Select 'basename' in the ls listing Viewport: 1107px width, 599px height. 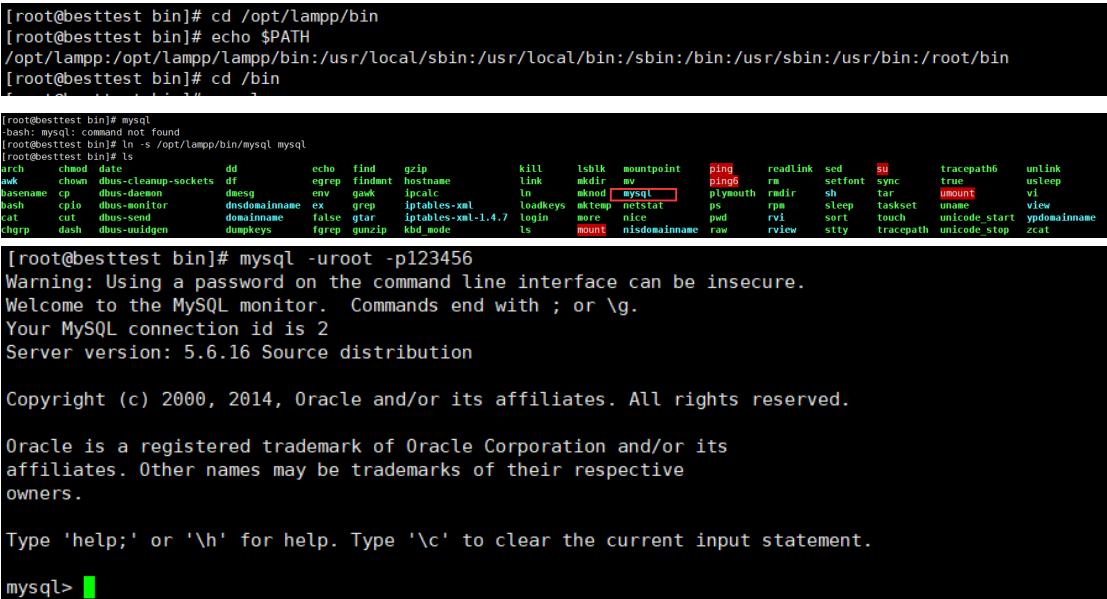point(24,193)
